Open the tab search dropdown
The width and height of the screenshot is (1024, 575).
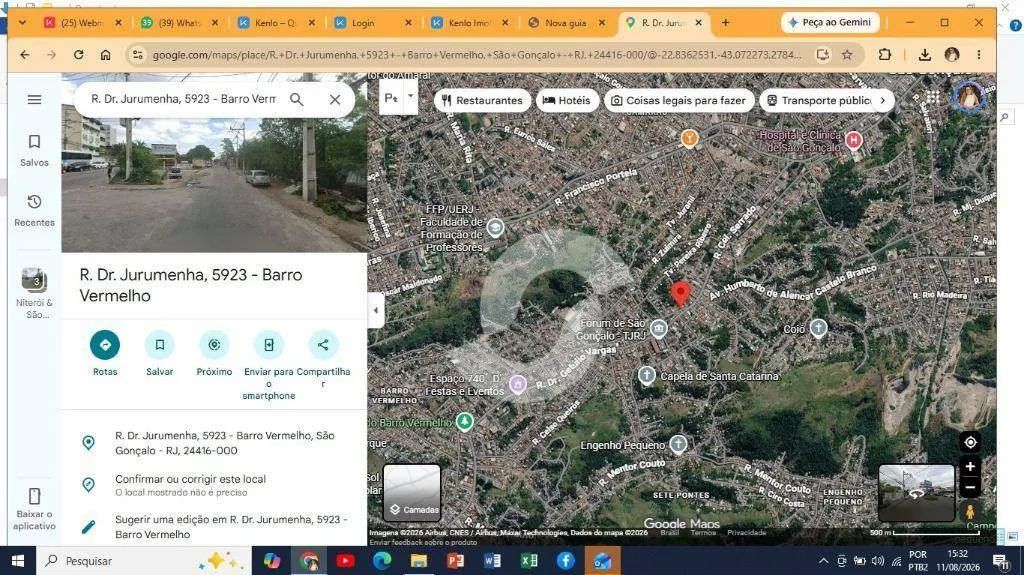pos(22,22)
